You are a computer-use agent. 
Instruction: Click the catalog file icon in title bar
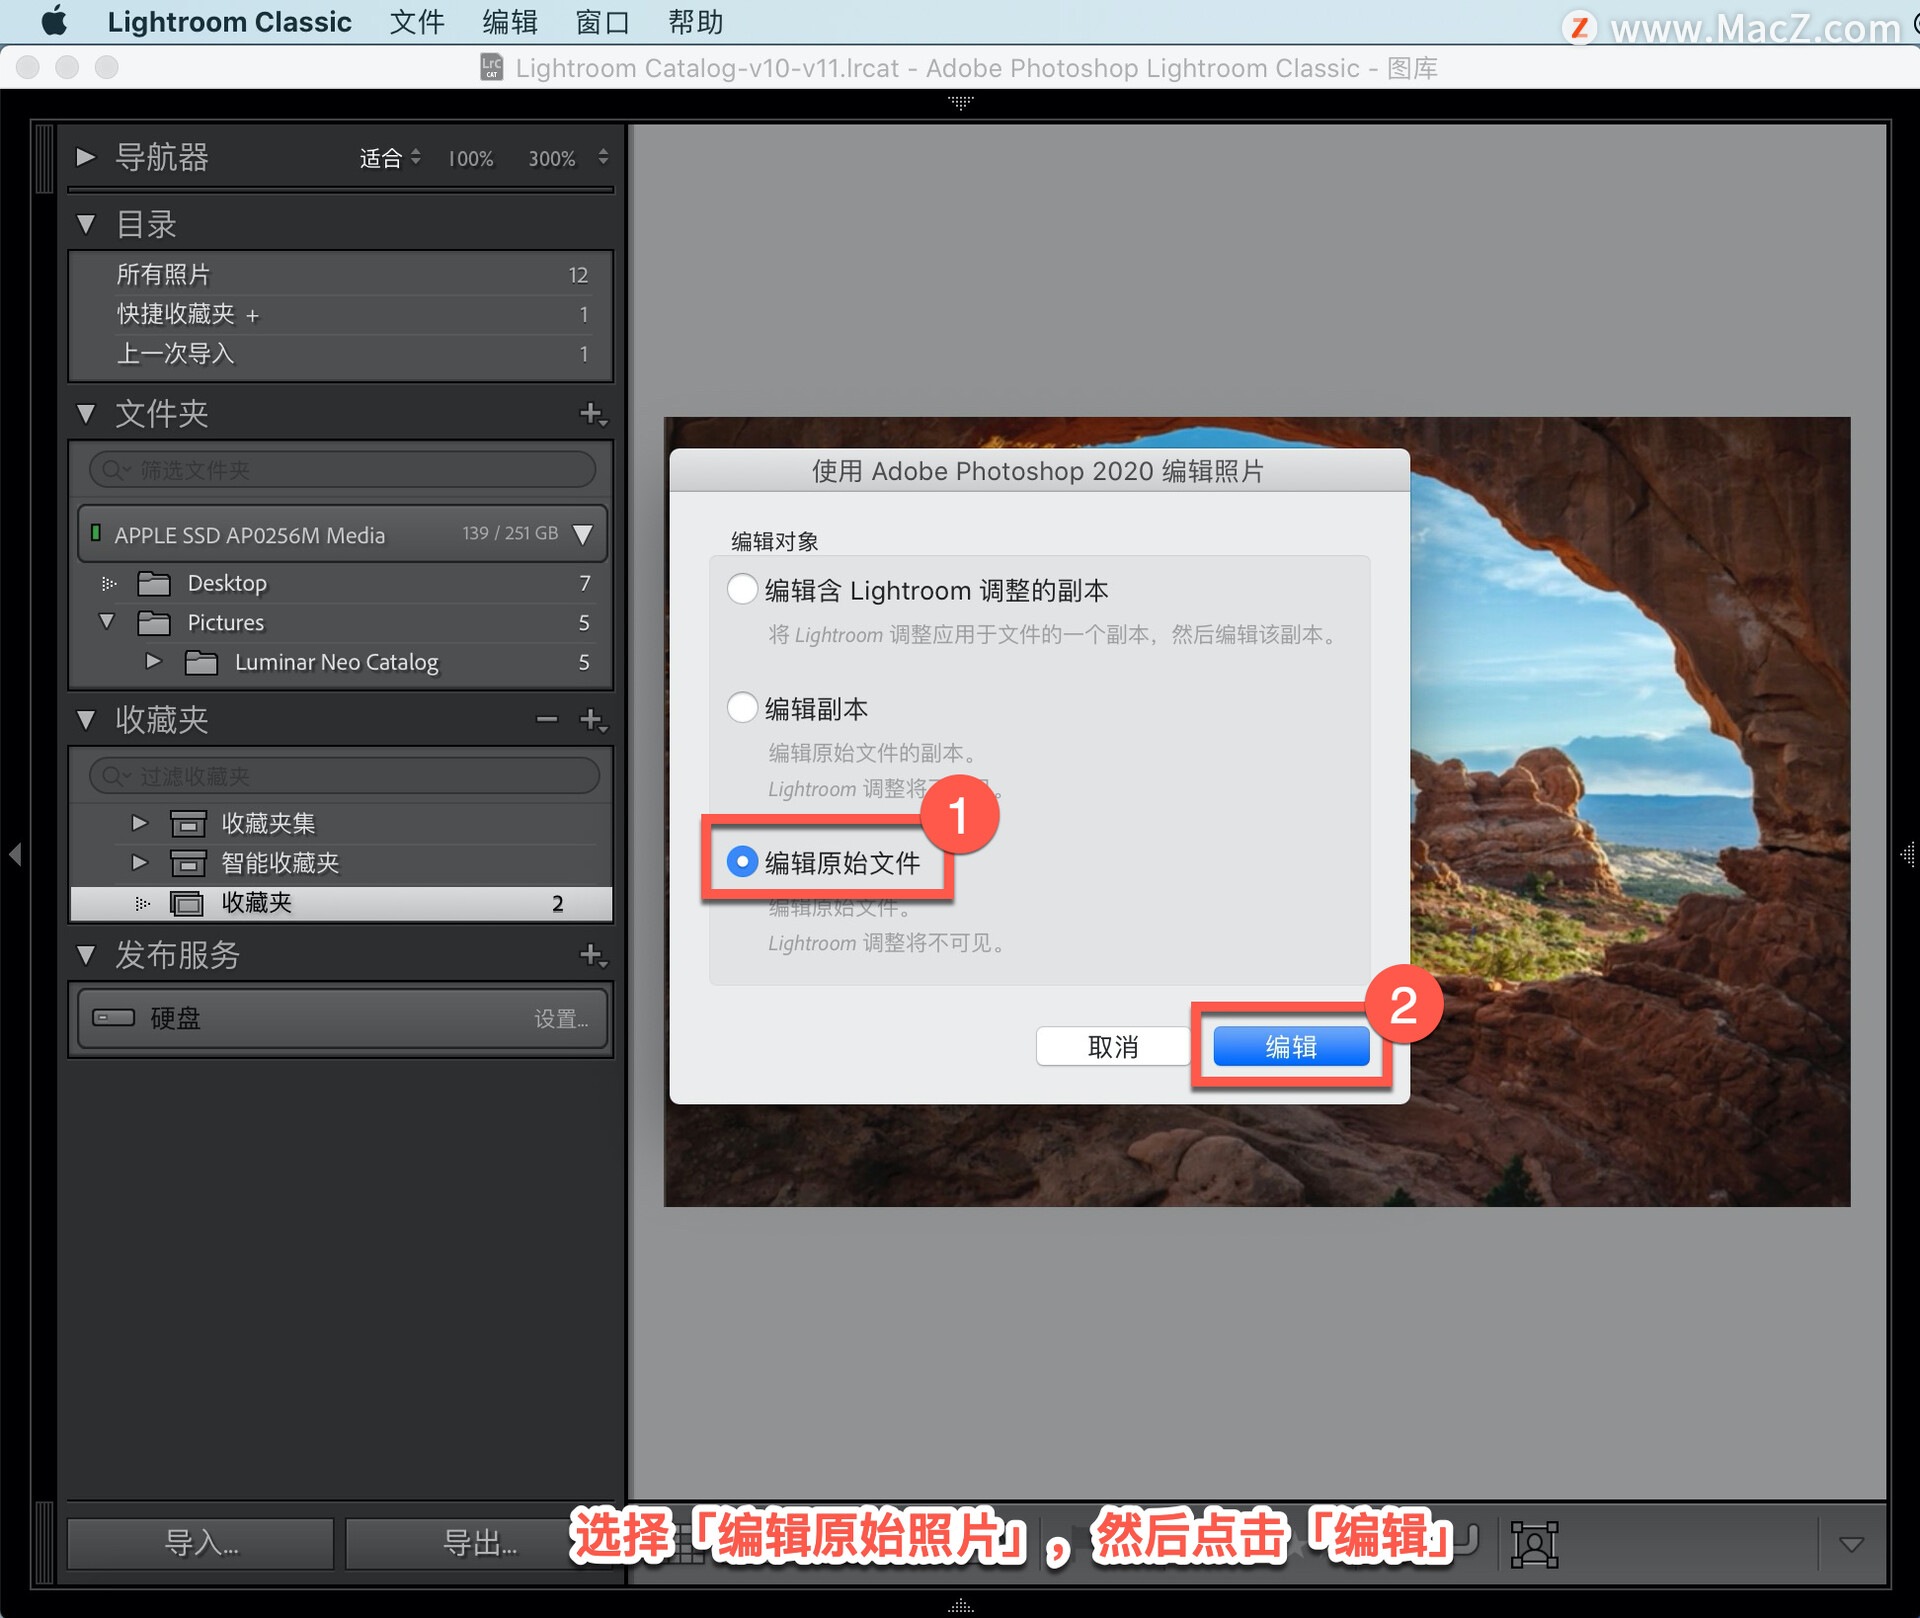pyautogui.click(x=491, y=67)
